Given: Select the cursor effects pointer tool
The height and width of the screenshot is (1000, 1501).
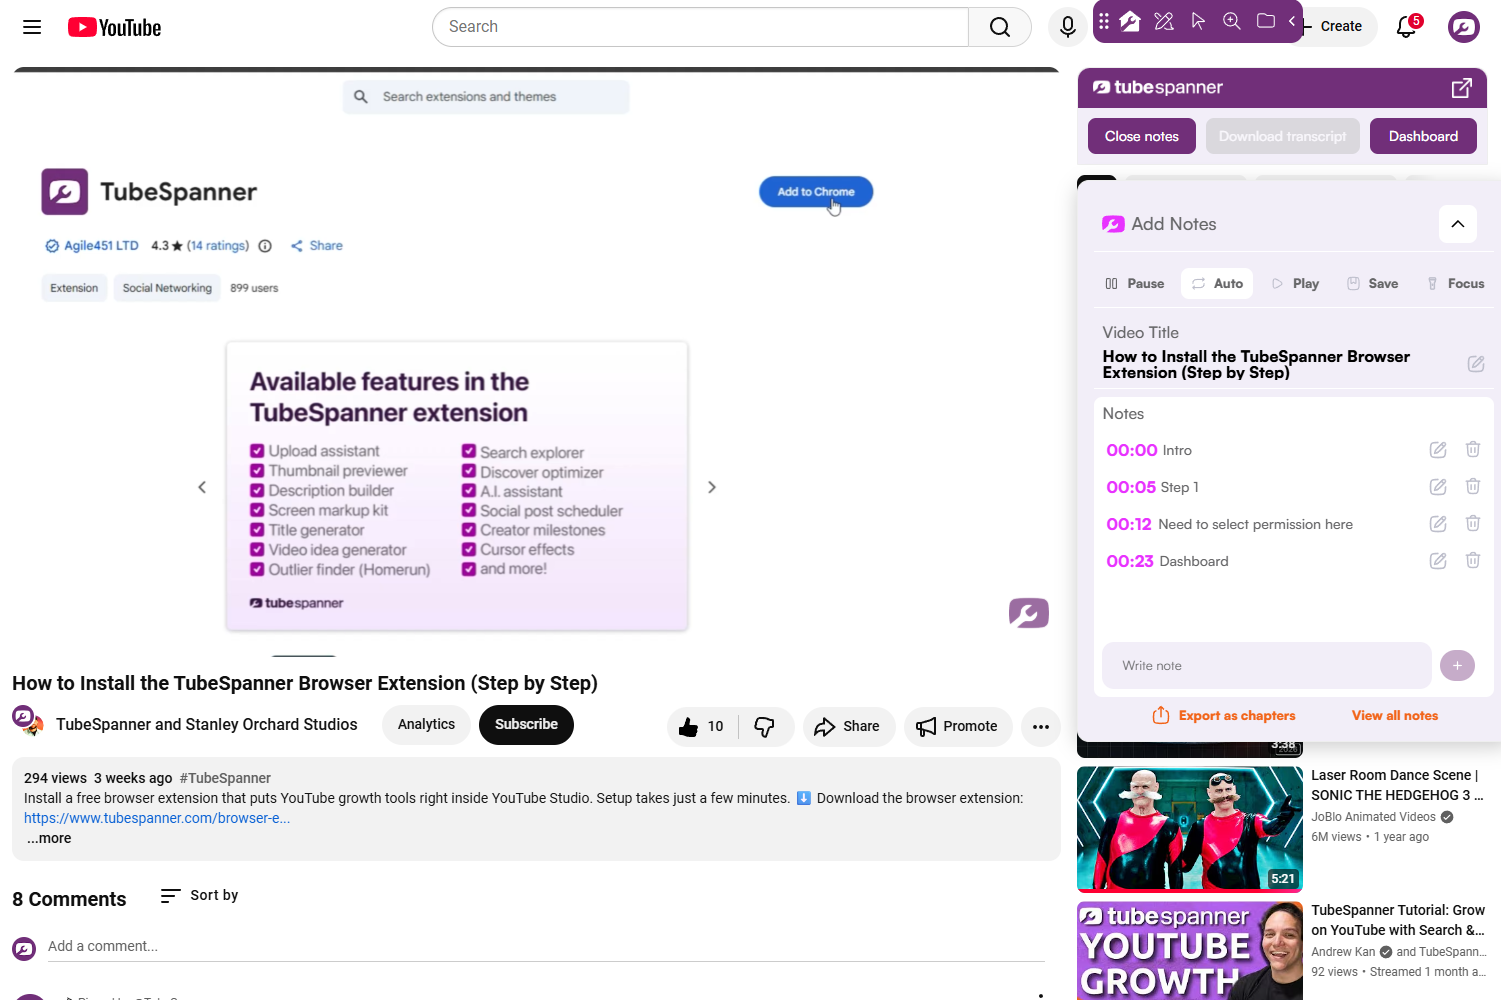Looking at the screenshot, I should (1198, 21).
